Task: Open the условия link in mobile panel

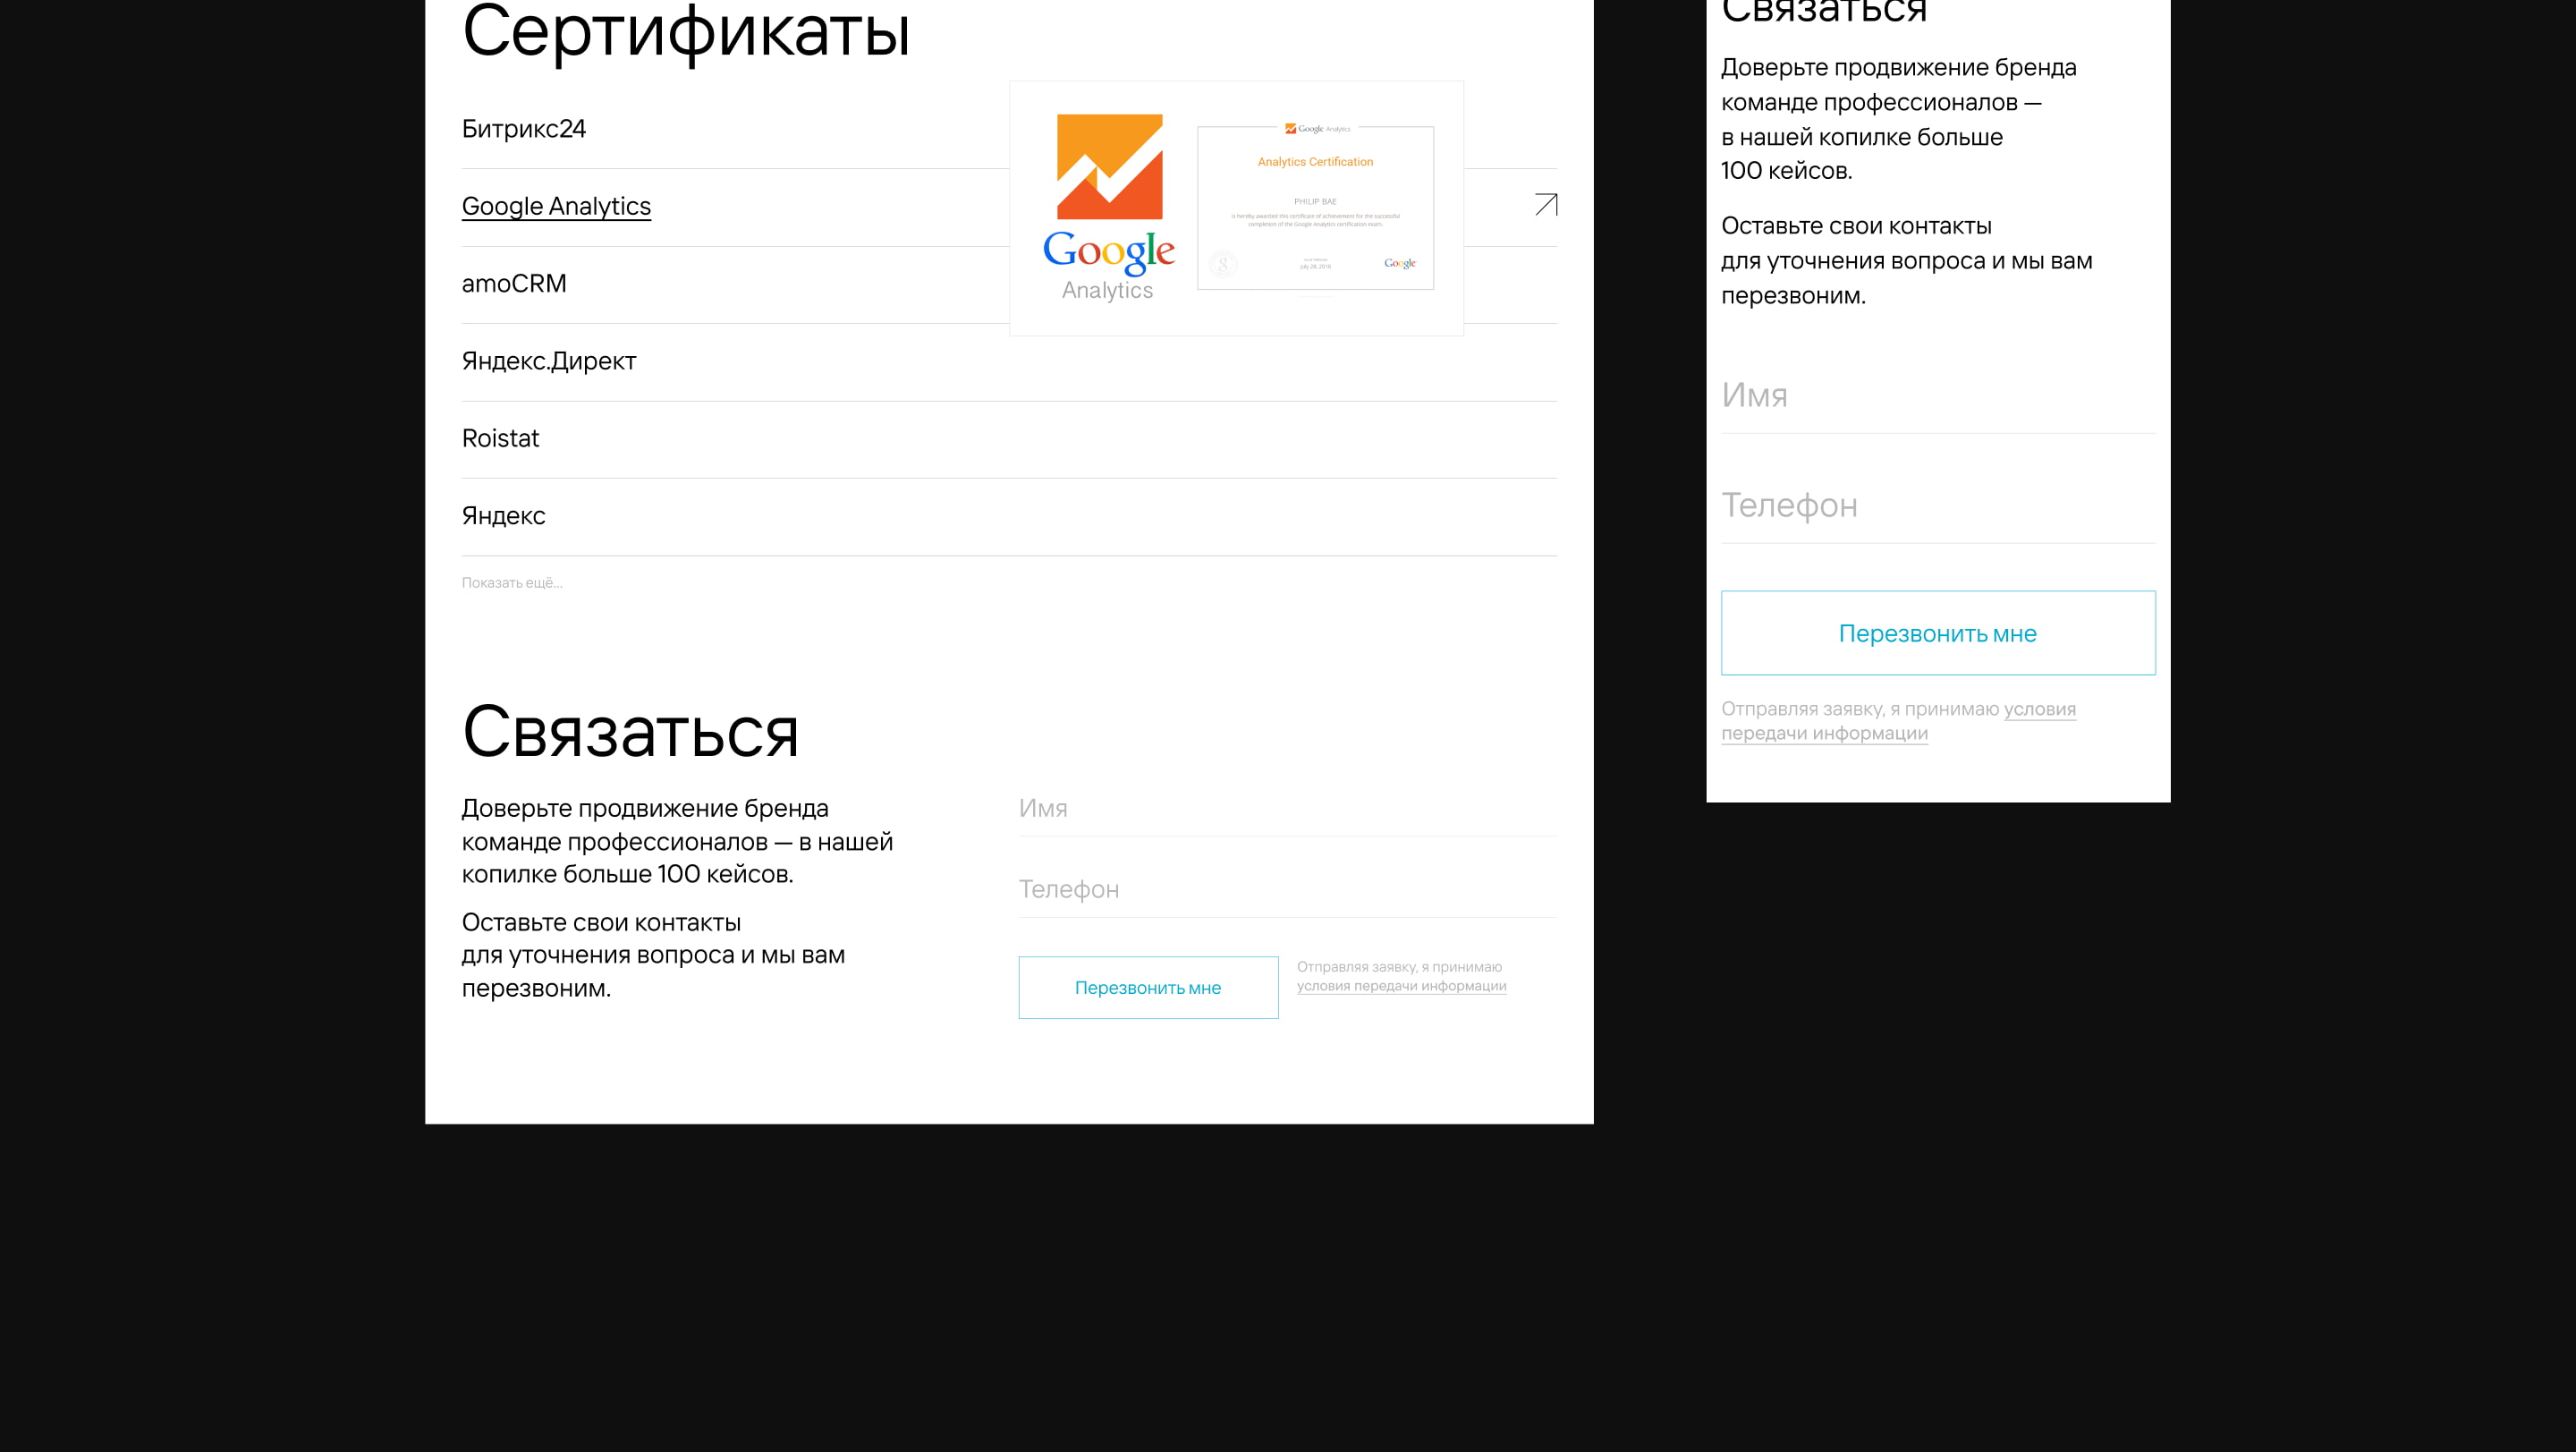Action: 2039,709
